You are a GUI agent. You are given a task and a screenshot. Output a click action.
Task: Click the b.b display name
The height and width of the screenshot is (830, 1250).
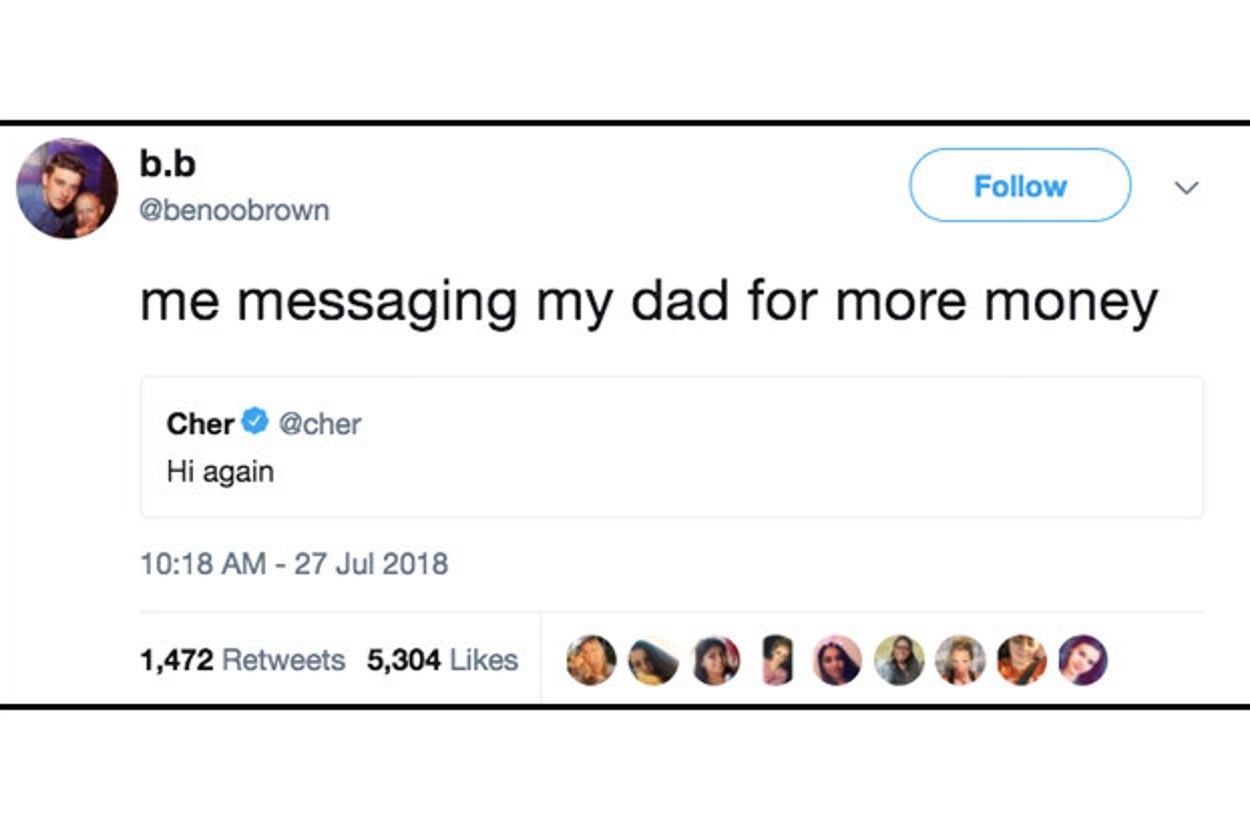point(167,164)
